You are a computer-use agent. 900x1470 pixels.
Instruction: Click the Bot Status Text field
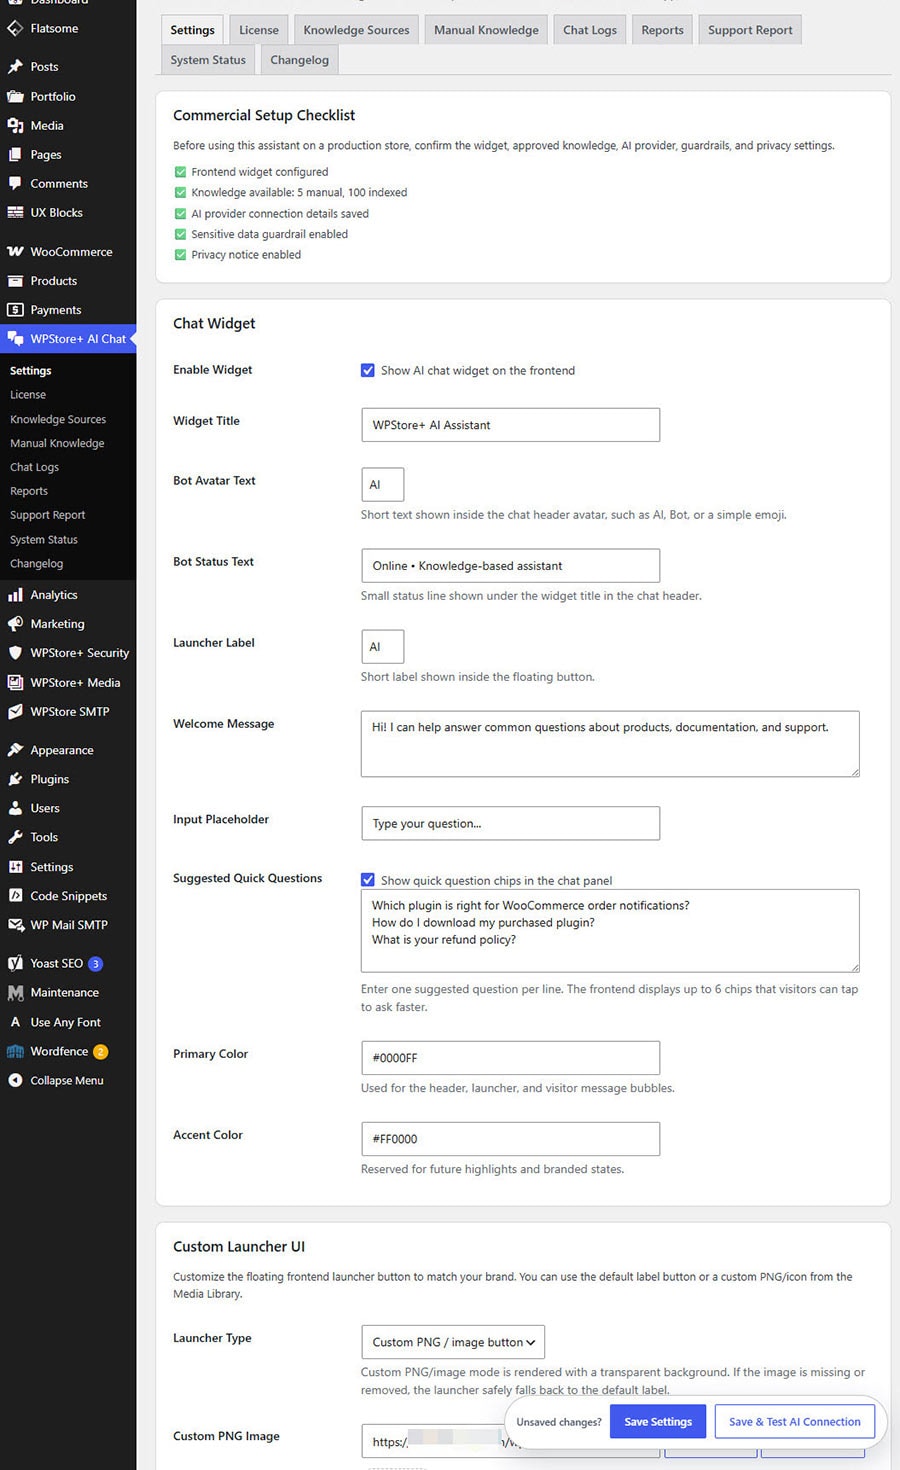click(510, 566)
